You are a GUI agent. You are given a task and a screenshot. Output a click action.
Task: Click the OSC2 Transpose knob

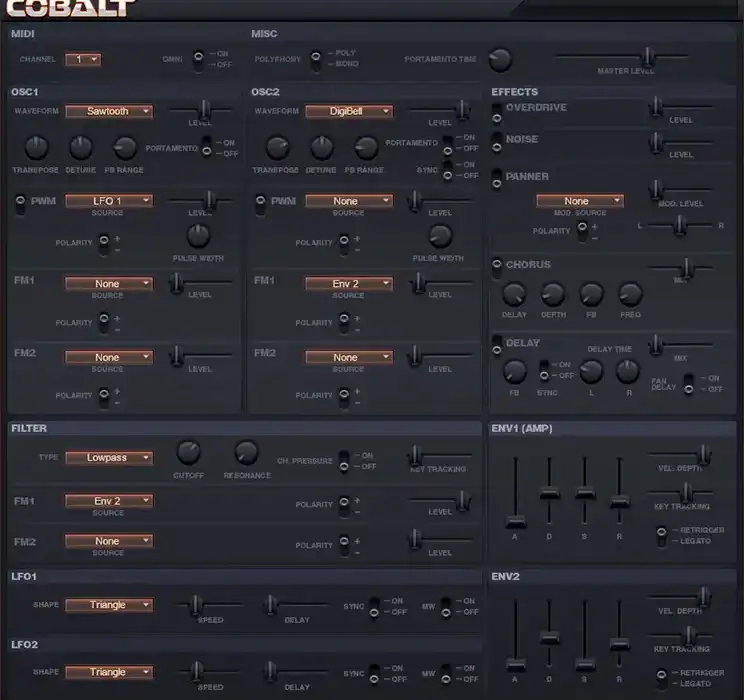pos(277,148)
